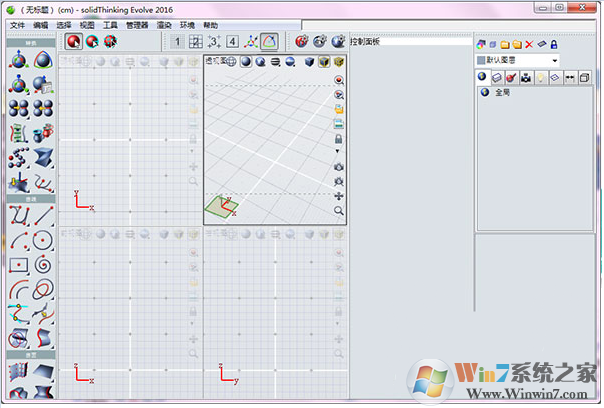Select the sphere S-curve point tool
The width and height of the screenshot is (604, 408).
tap(18, 158)
